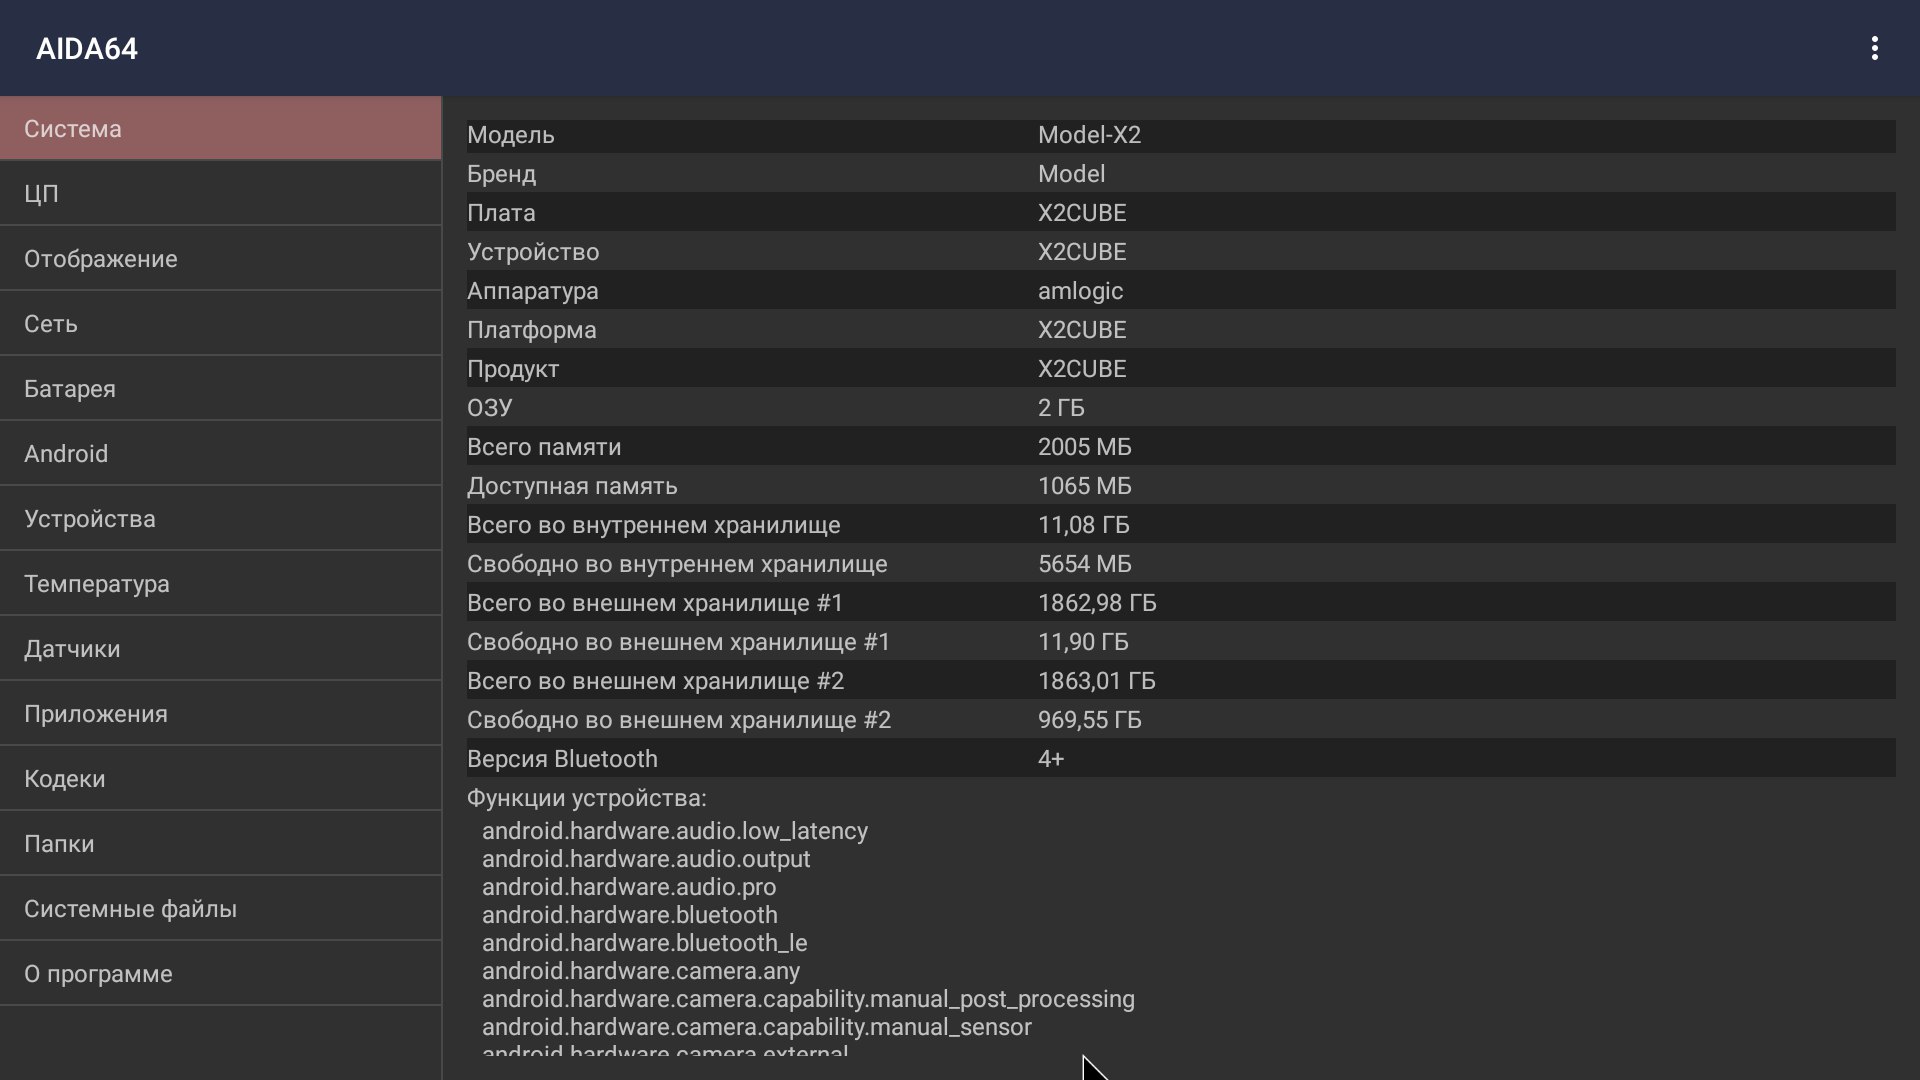Open the ЦП section
The width and height of the screenshot is (1920, 1080).
pyautogui.click(x=220, y=194)
